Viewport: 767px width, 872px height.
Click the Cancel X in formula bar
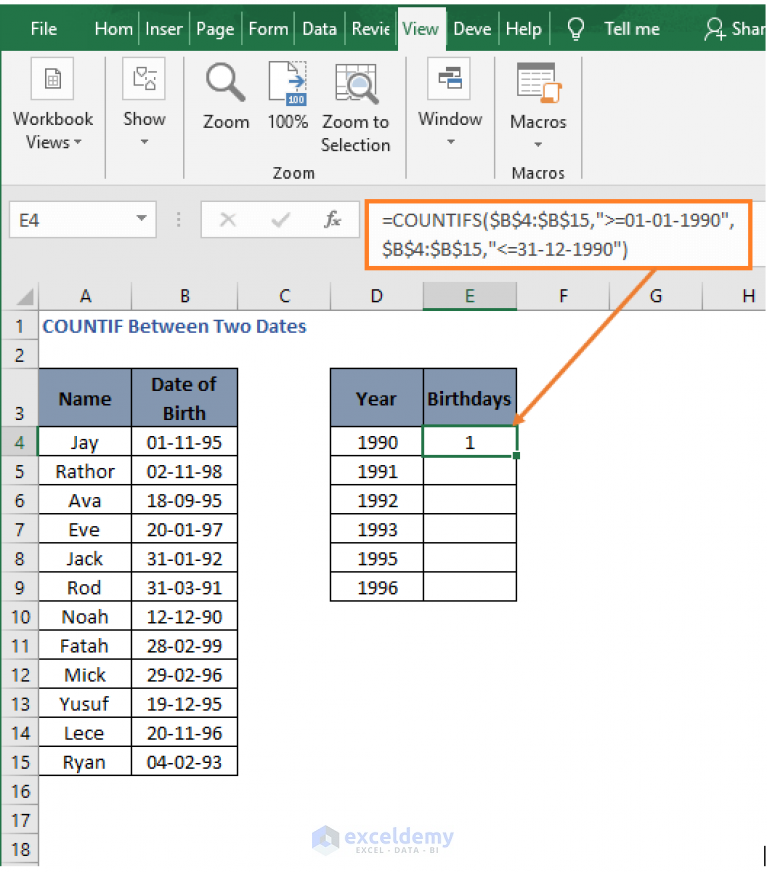tap(227, 220)
